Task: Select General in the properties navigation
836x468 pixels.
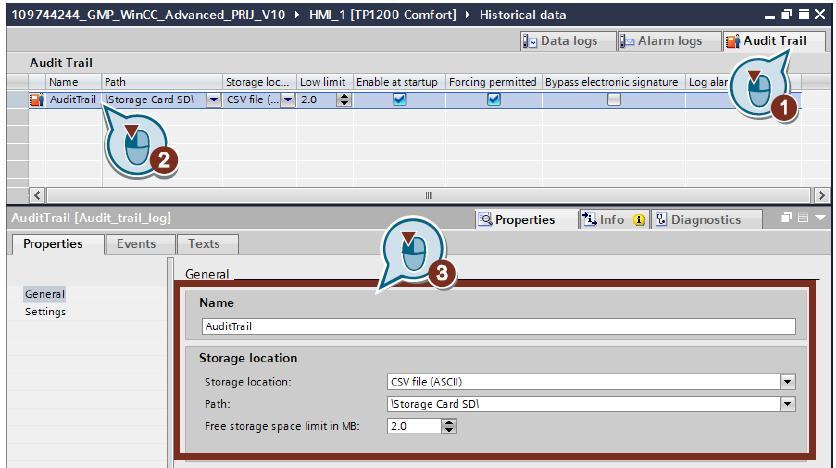Action: pos(45,294)
